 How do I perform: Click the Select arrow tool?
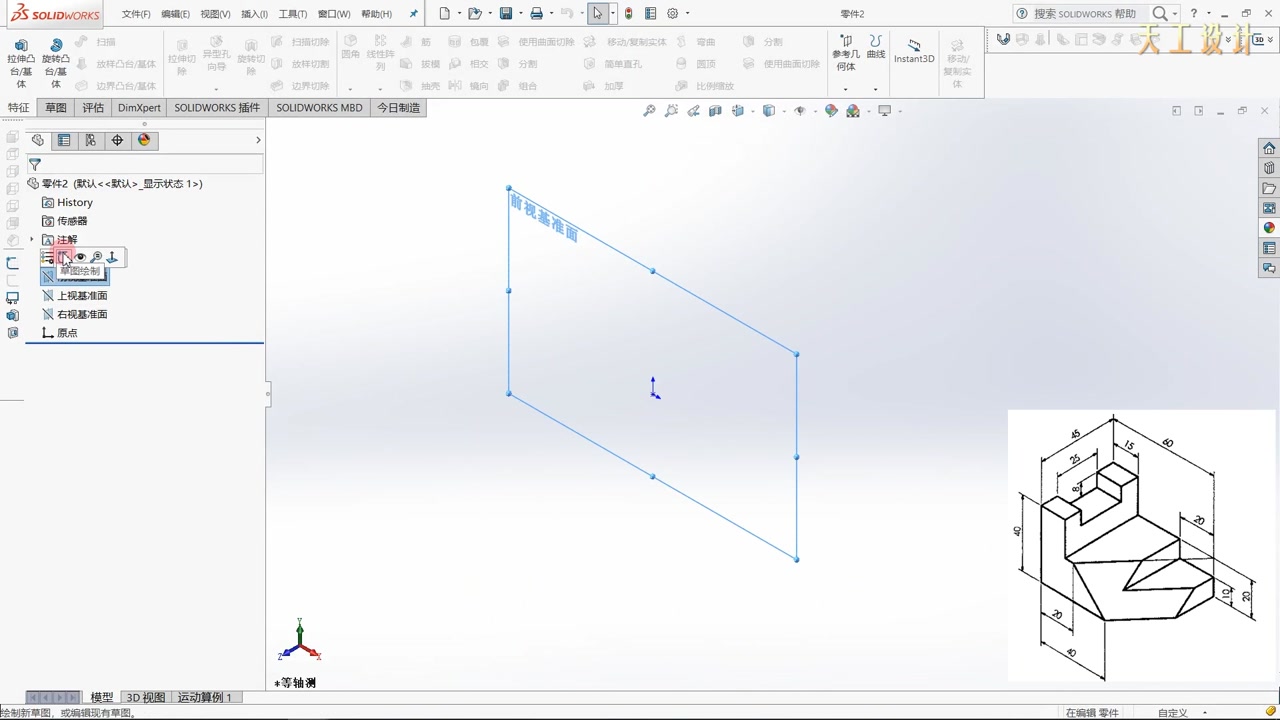(x=597, y=13)
